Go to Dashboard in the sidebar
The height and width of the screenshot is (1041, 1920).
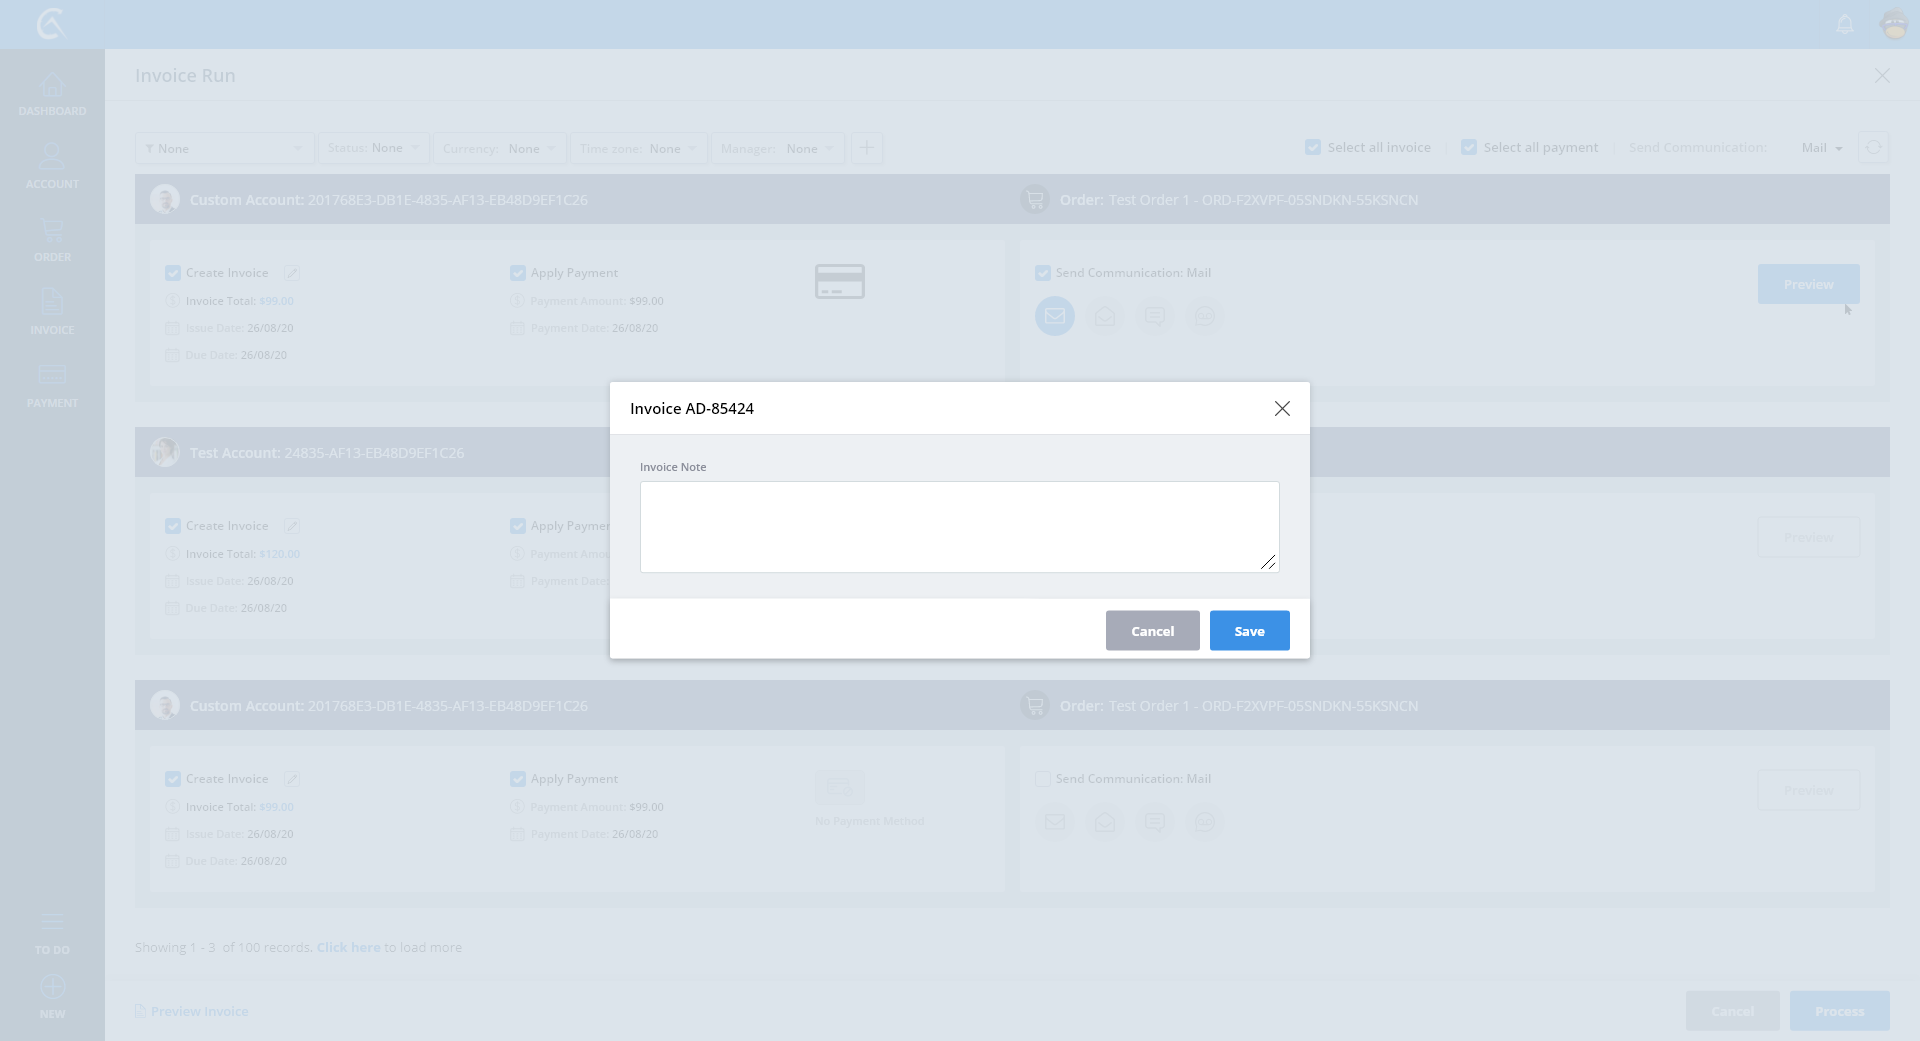(x=52, y=94)
